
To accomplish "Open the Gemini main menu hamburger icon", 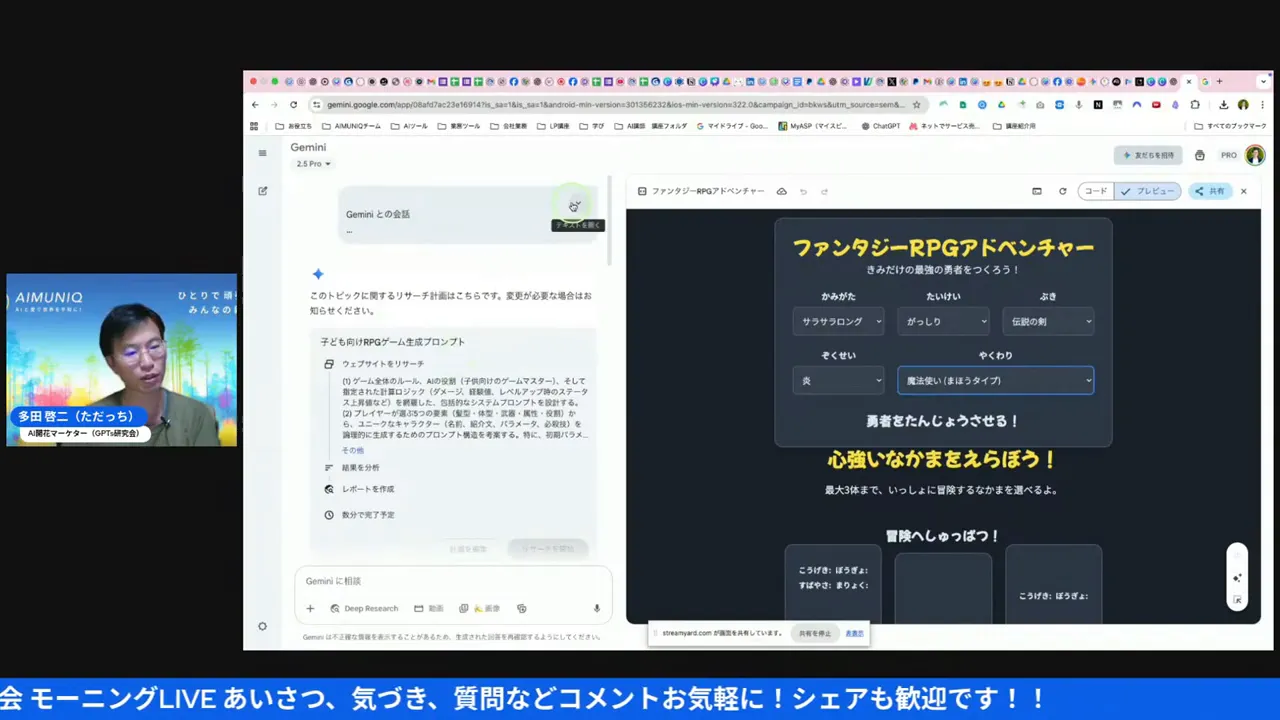I will [x=262, y=153].
